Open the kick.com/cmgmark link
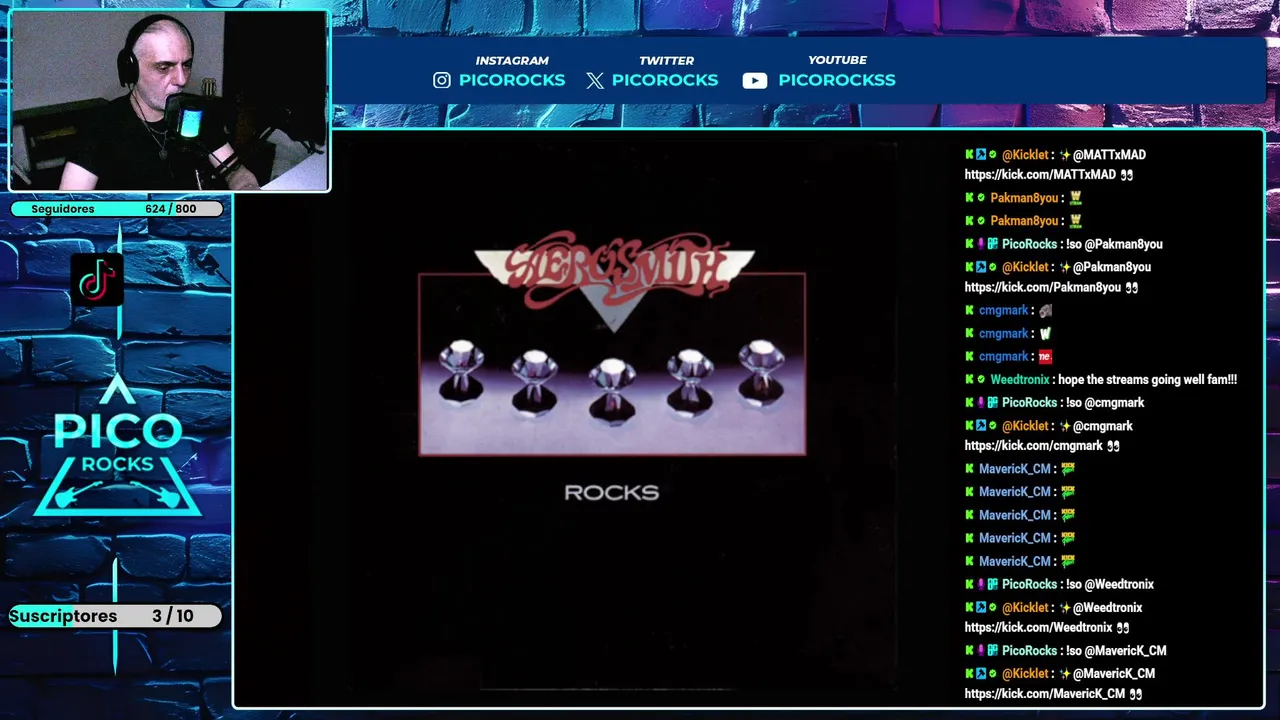Image resolution: width=1280 pixels, height=720 pixels. click(1034, 446)
